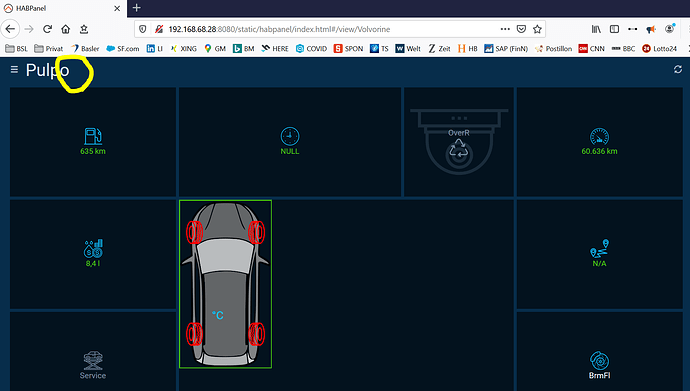Viewport: 690px width, 391px height.
Task: Open the CNN bookmark
Action: pyautogui.click(x=591, y=48)
